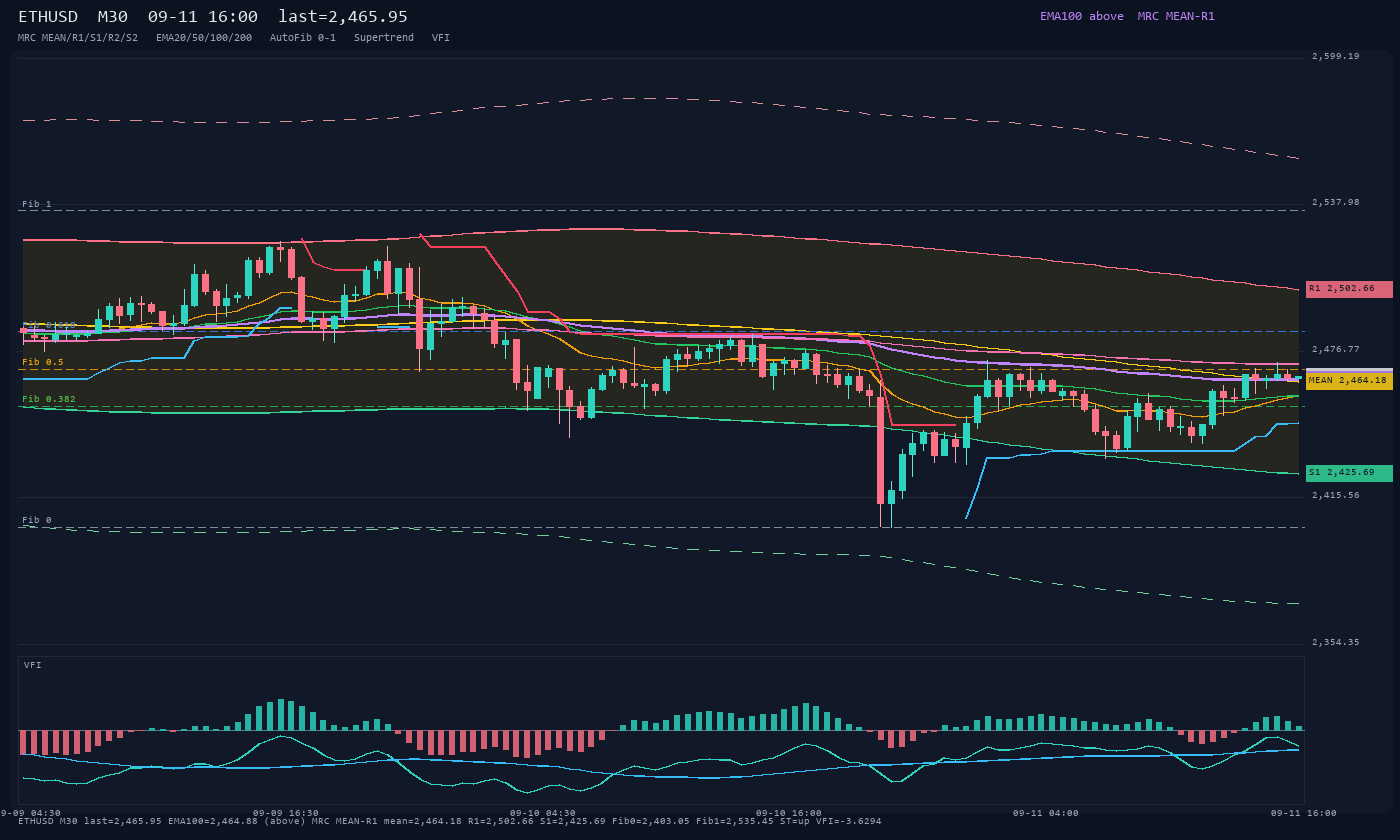Screen dimensions: 1400x840
Task: Click the yellow MEAN 2,464.18 price tag
Action: tap(1349, 381)
